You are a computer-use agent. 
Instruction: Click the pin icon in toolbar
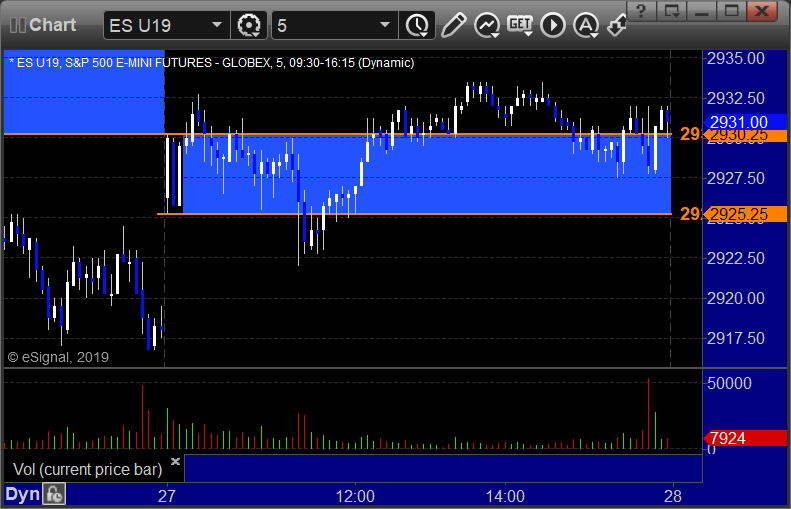coord(616,25)
